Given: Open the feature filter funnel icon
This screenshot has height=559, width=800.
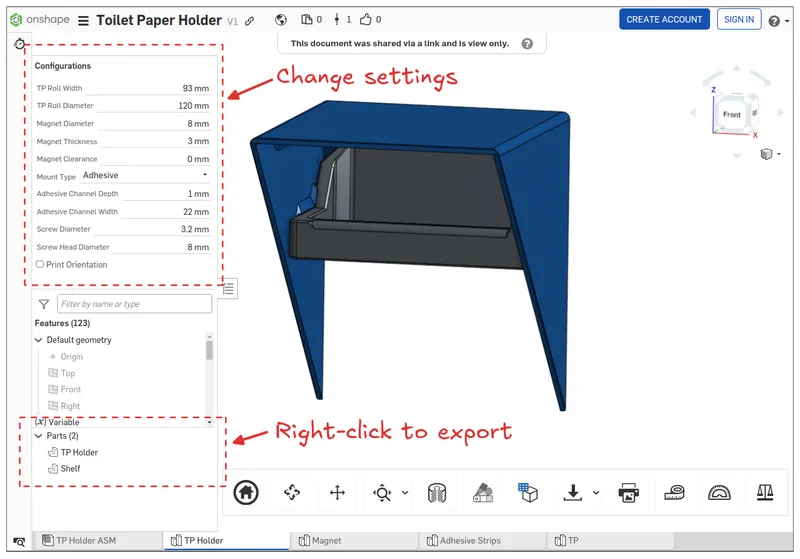Looking at the screenshot, I should (x=43, y=304).
